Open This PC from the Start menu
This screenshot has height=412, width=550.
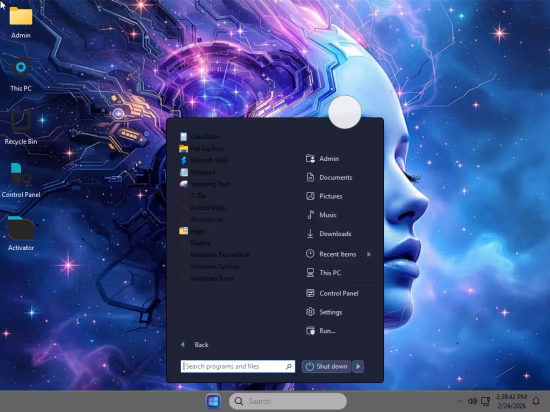tap(323, 273)
